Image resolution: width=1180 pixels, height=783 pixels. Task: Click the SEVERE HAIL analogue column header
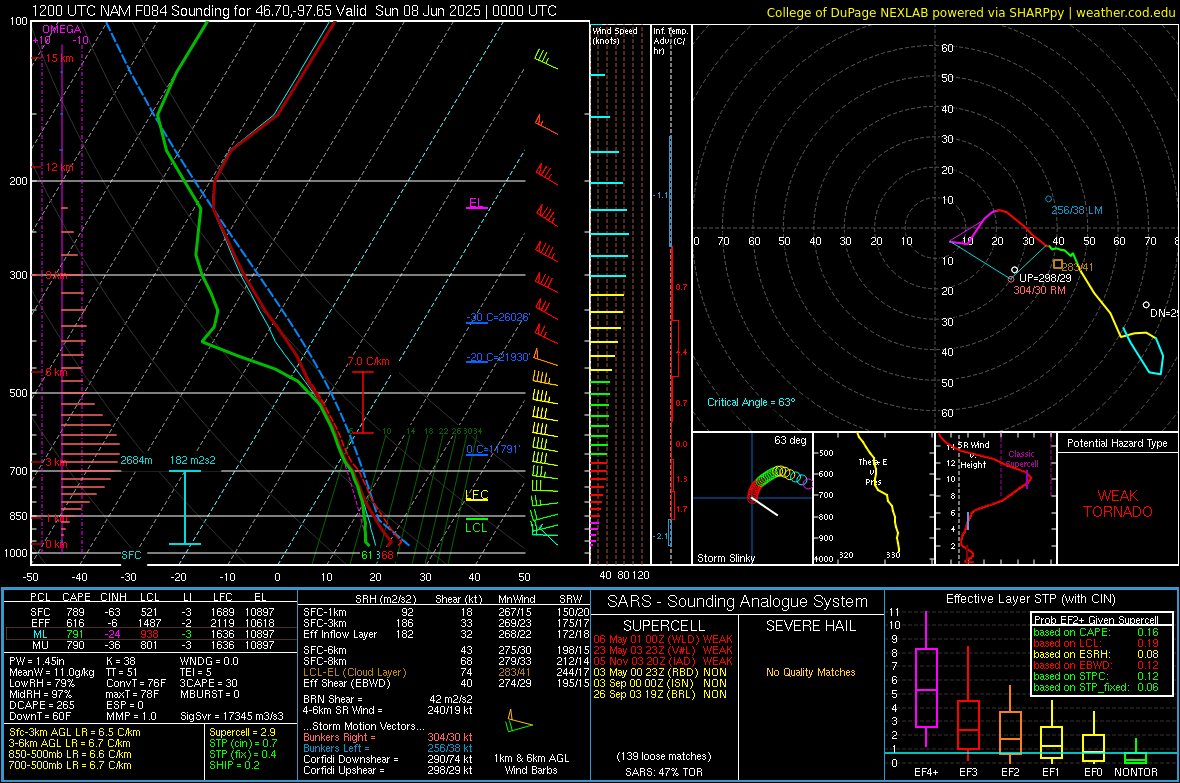coord(810,626)
